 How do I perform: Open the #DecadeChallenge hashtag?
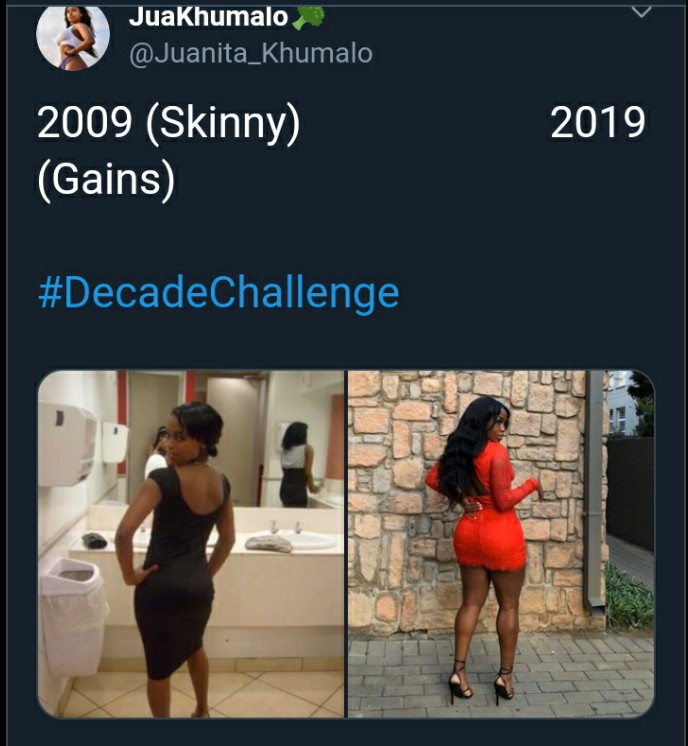218,293
